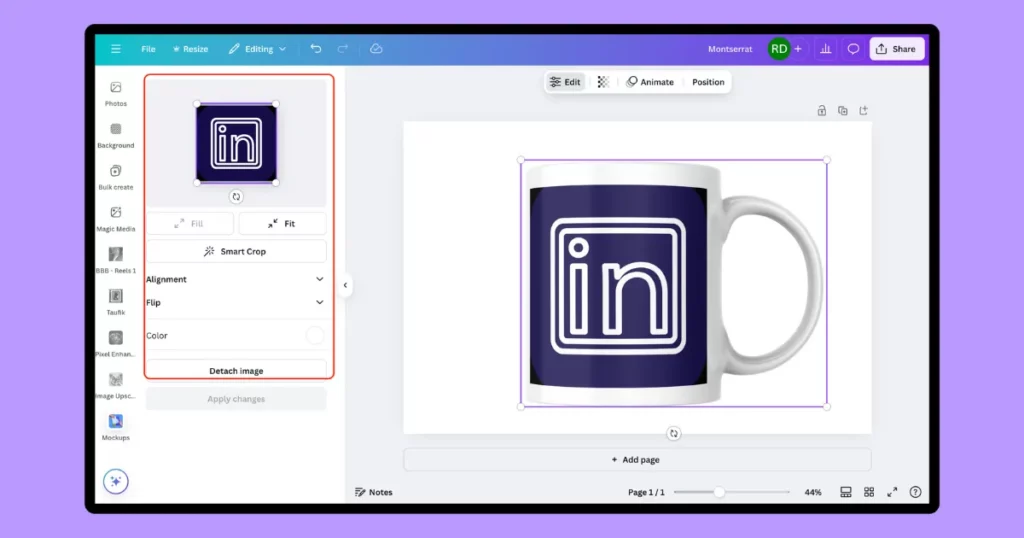Toggle the page lock icon above the canvas
Image resolution: width=1024 pixels, height=538 pixels.
point(821,110)
